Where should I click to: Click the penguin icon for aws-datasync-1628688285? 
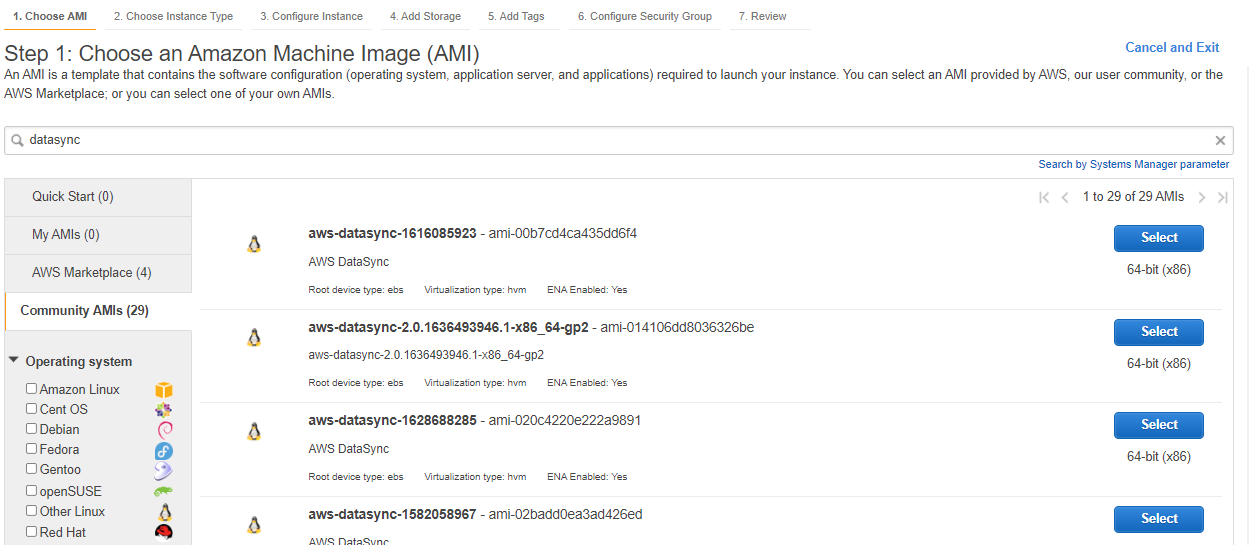coord(254,431)
